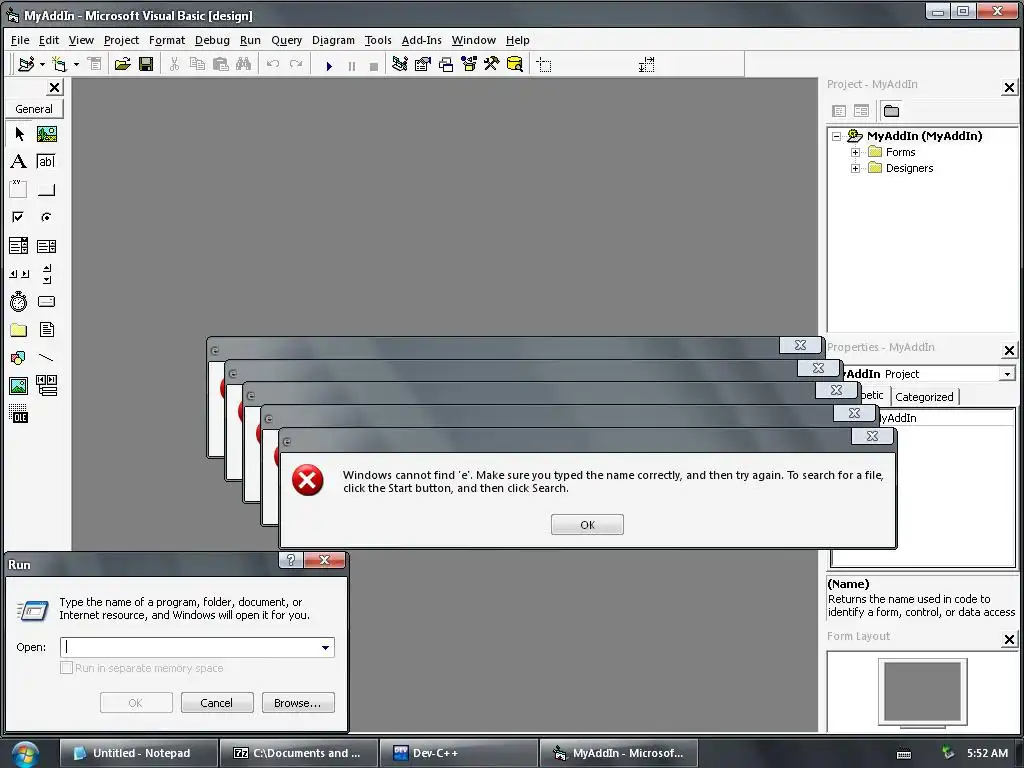The image size is (1024, 768).
Task: Open the Properties Window toolbar icon
Action: 423,64
